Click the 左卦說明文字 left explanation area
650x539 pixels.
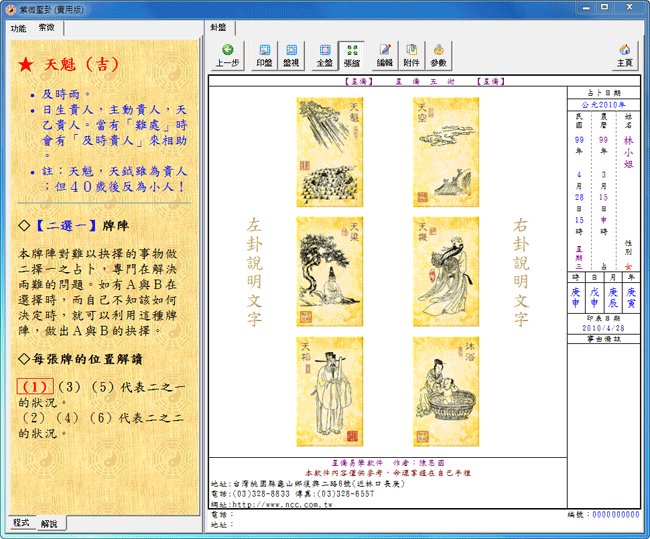click(x=255, y=272)
